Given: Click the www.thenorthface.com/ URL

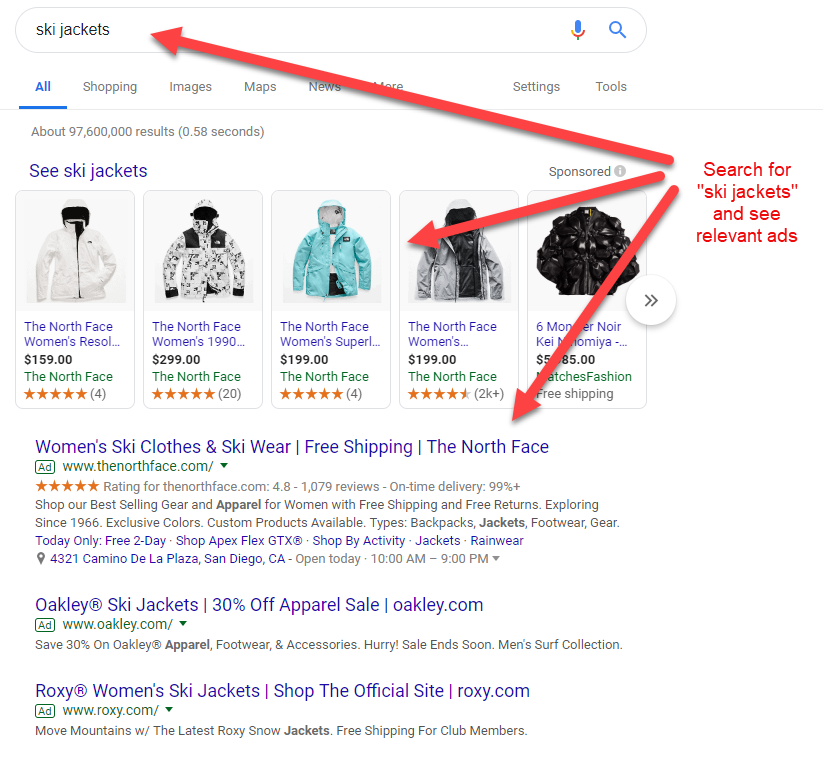Looking at the screenshot, I should (138, 466).
